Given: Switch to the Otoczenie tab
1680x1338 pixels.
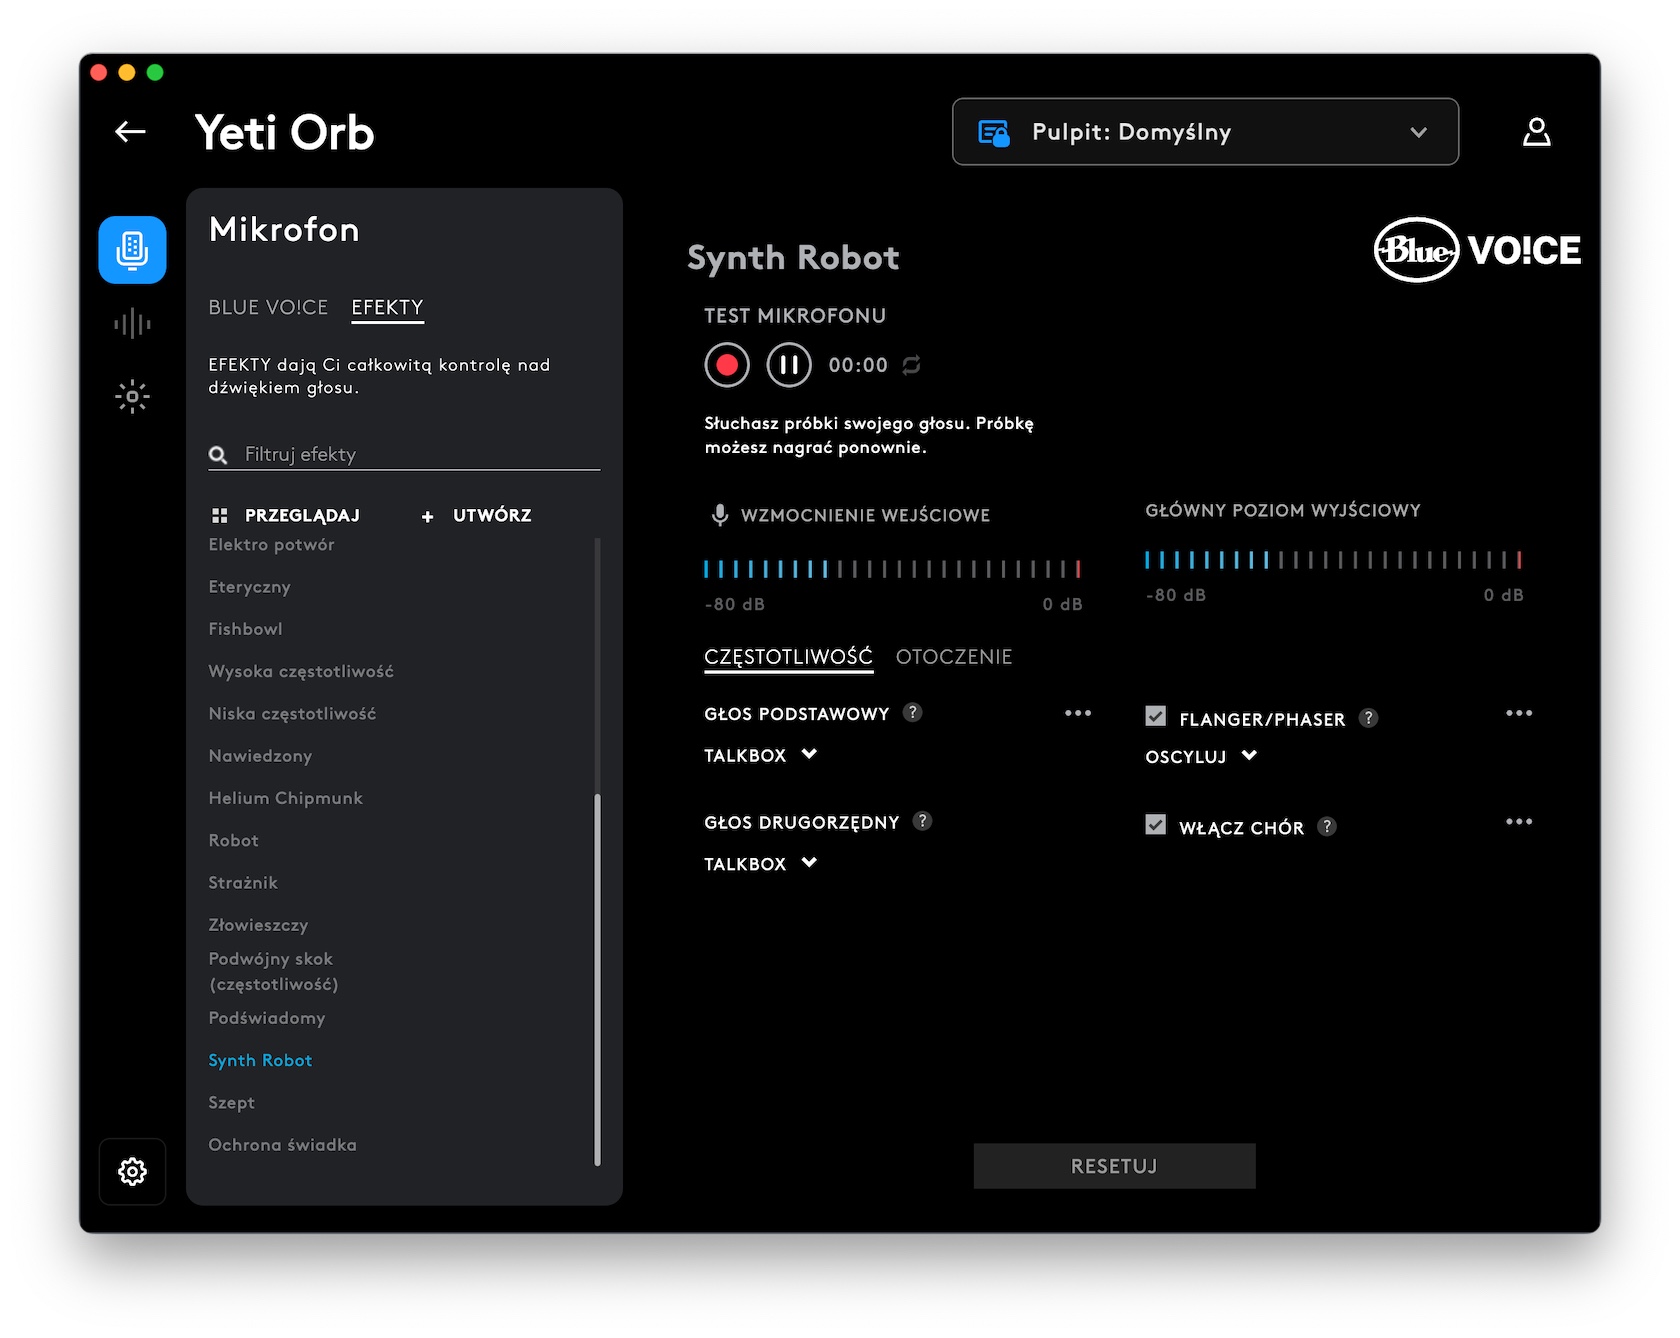Looking at the screenshot, I should point(953,657).
